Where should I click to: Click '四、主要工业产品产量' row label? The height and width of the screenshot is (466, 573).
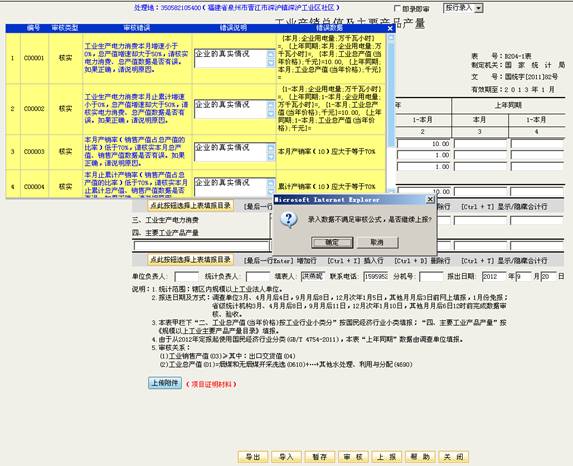[166, 233]
